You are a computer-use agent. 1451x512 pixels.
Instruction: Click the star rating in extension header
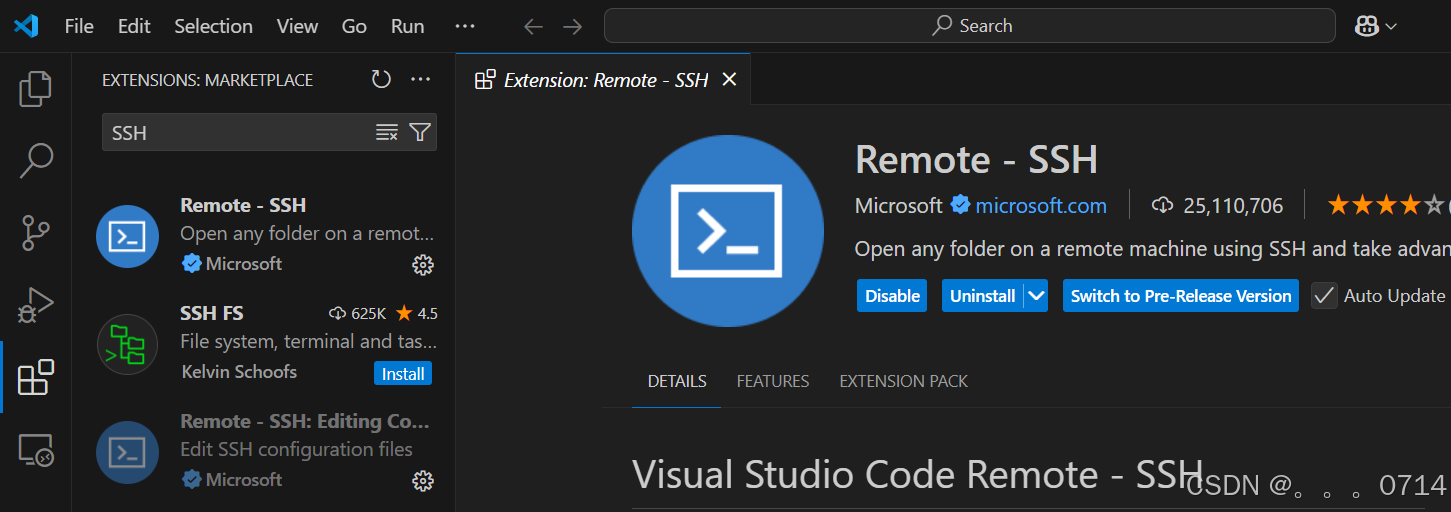pos(1385,206)
